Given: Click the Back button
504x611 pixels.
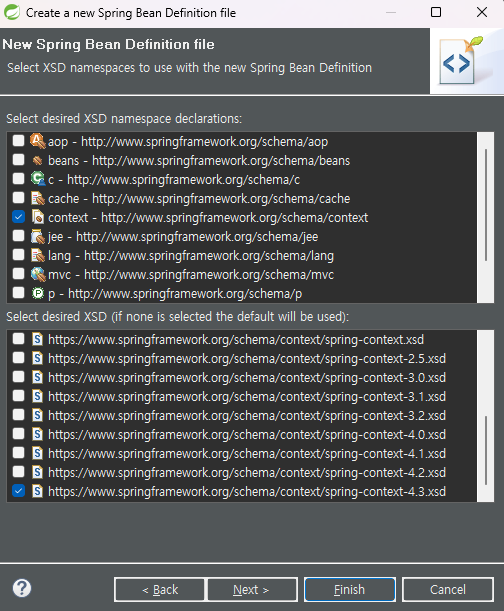Looking at the screenshot, I should [x=159, y=590].
